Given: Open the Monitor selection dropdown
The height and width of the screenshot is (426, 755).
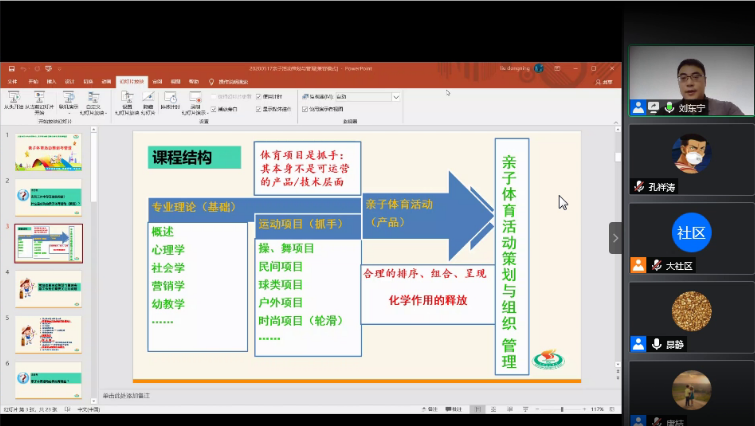Looking at the screenshot, I should tap(396, 97).
